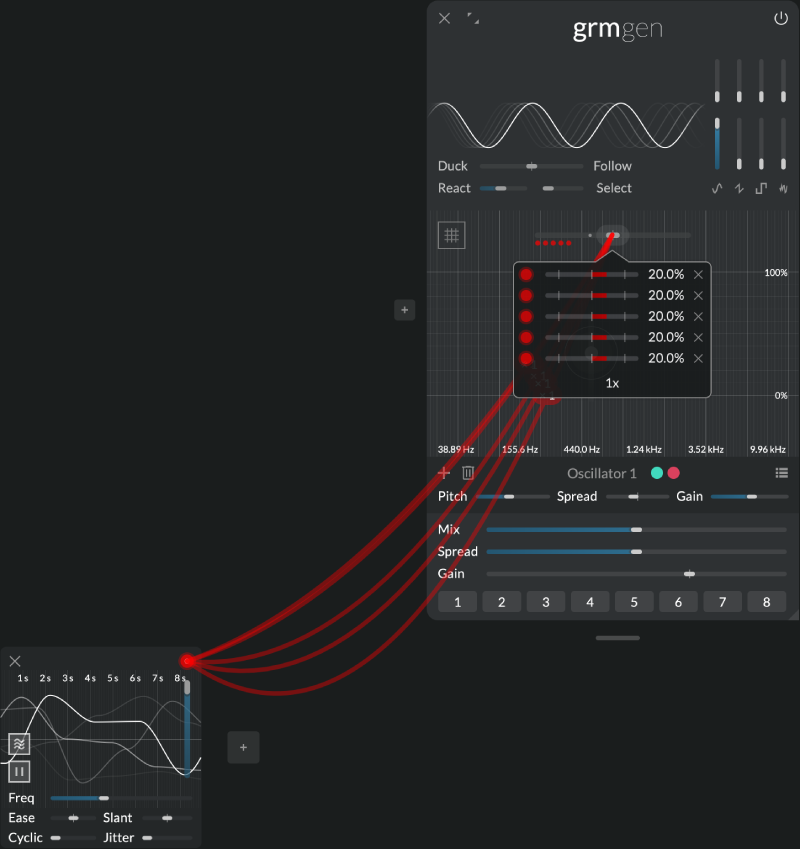Image resolution: width=800 pixels, height=849 pixels.
Task: Pause the LFO with the pause toggle
Action: (19, 771)
